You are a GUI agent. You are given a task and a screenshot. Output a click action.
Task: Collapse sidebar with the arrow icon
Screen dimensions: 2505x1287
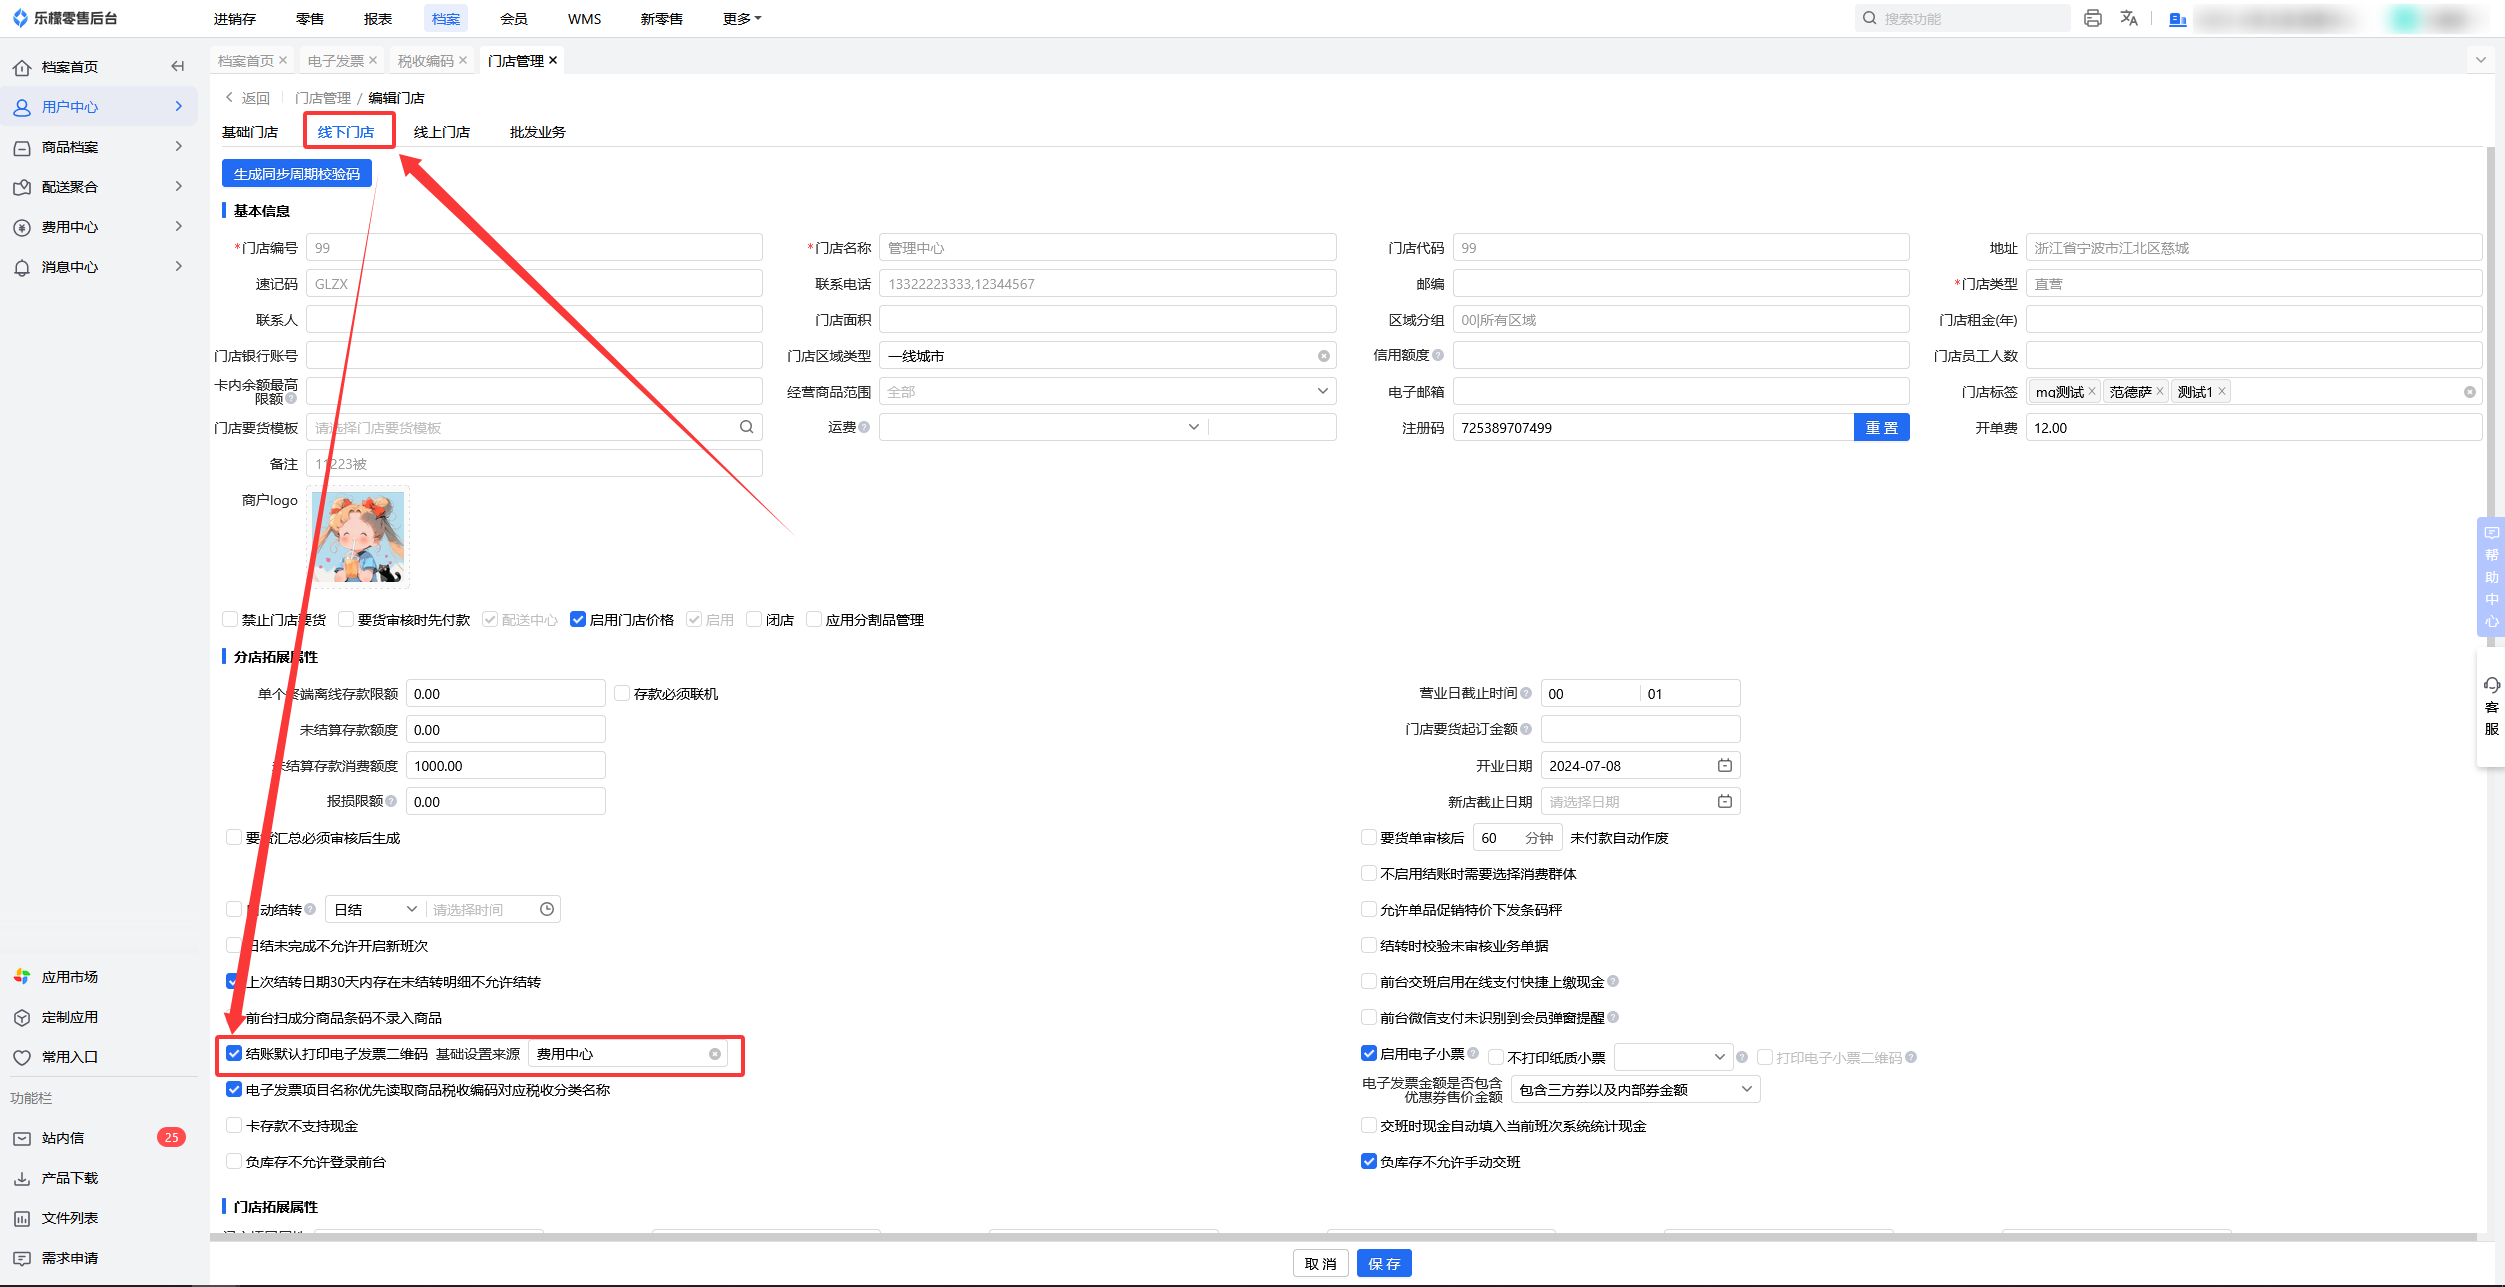click(177, 66)
